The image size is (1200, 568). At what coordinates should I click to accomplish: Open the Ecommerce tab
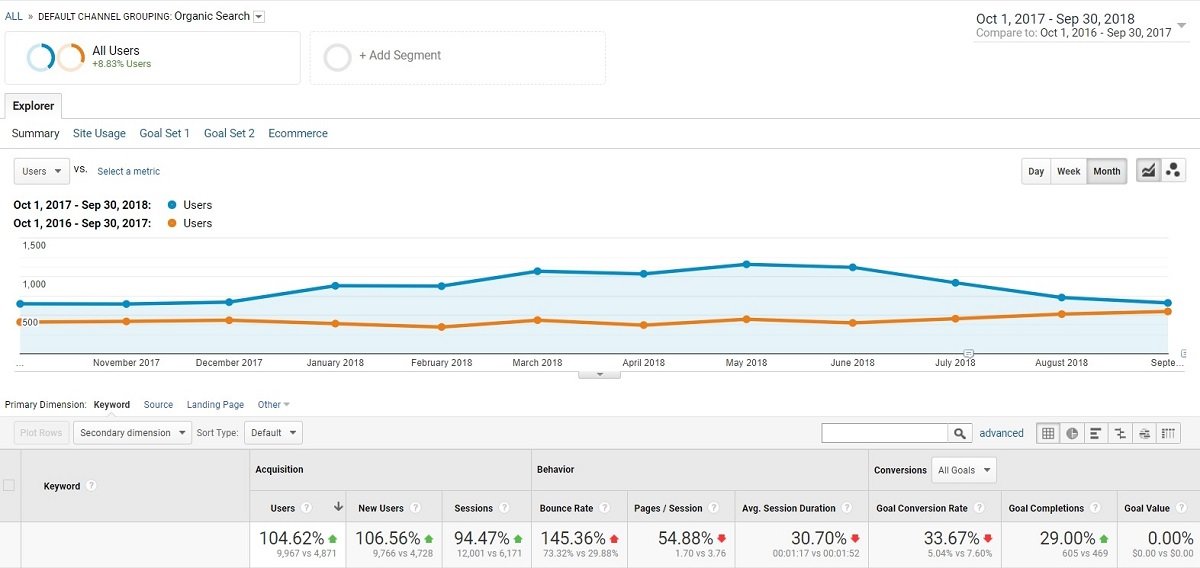298,133
